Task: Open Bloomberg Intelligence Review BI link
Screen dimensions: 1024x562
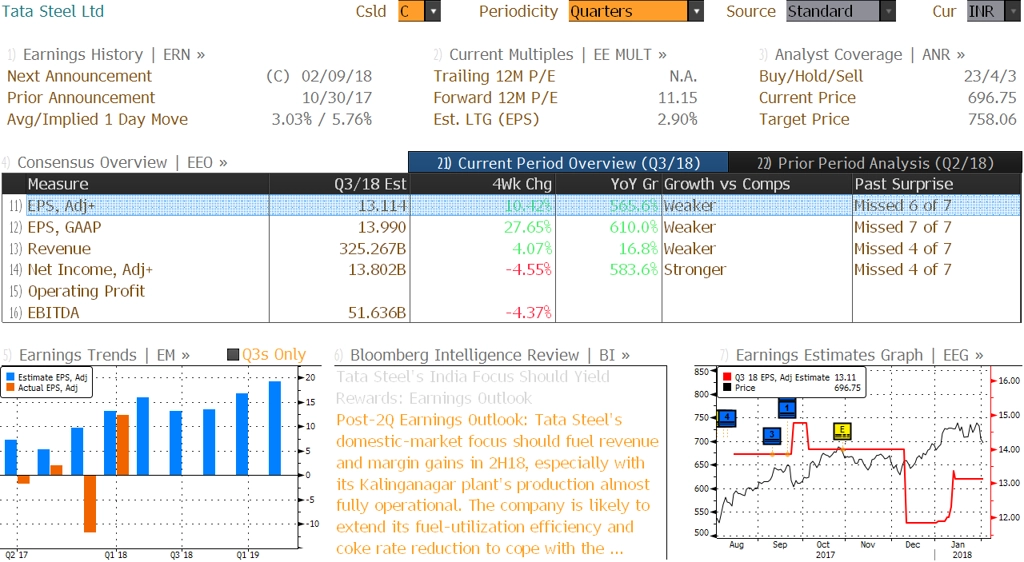Action: pos(490,355)
